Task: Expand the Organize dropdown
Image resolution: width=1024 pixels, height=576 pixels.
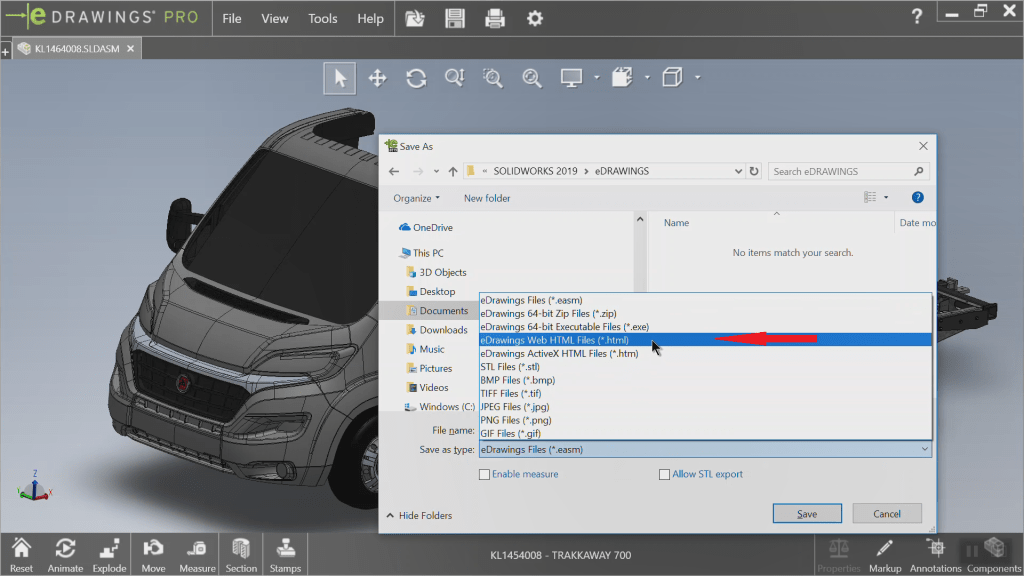Action: (416, 198)
